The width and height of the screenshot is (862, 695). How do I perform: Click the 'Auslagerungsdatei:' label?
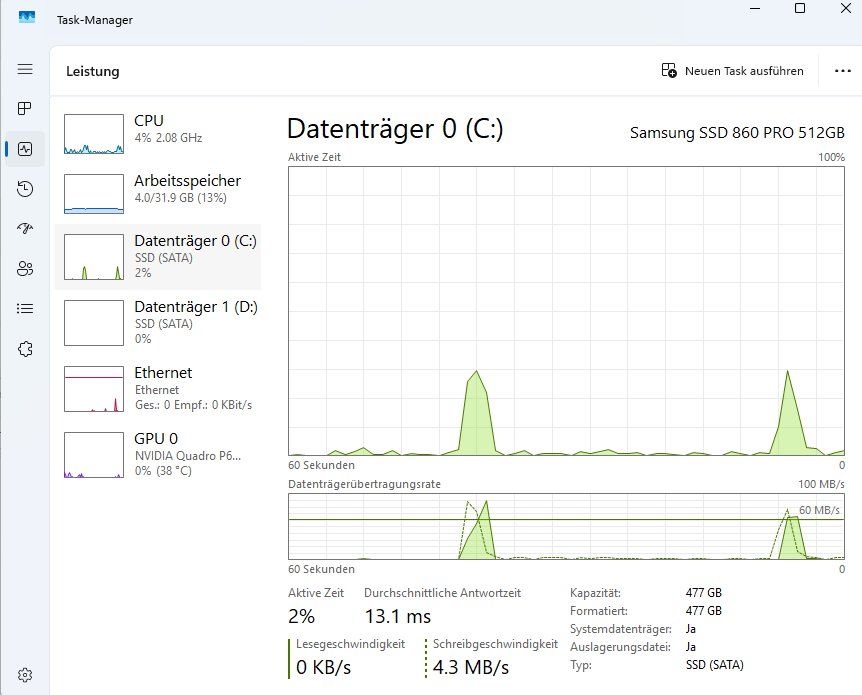(620, 647)
